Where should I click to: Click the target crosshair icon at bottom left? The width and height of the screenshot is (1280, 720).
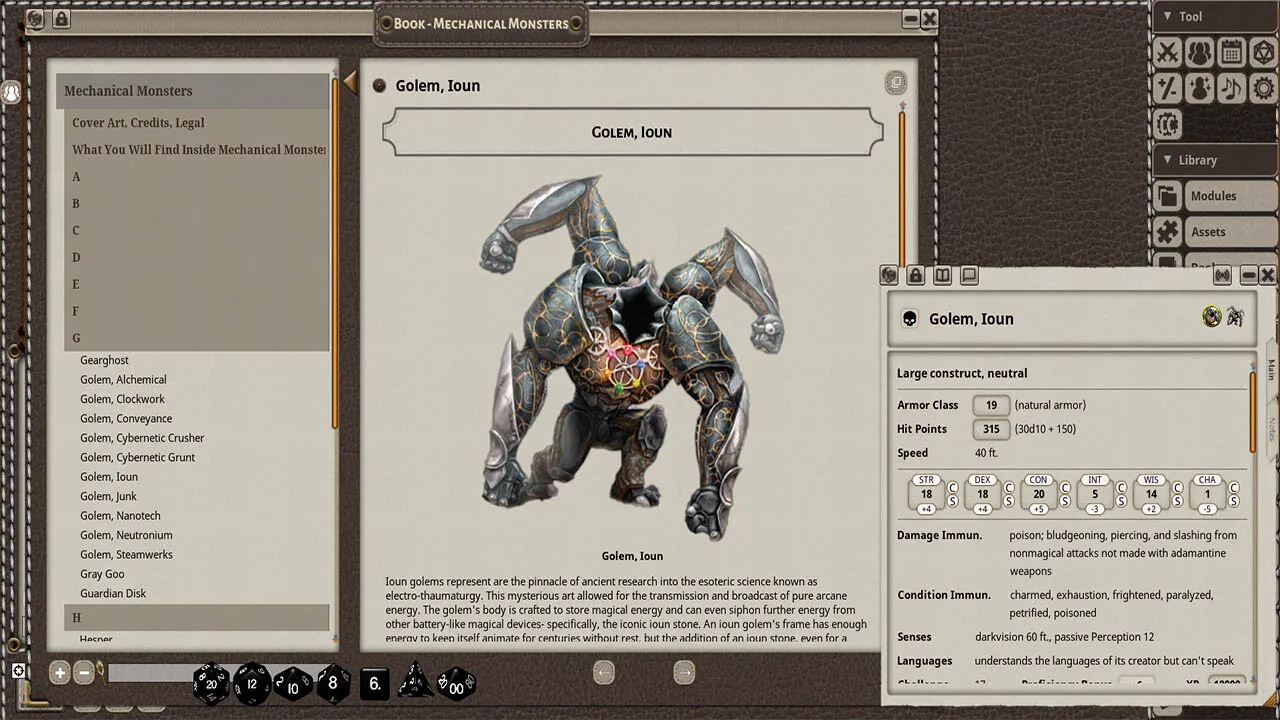pos(18,670)
